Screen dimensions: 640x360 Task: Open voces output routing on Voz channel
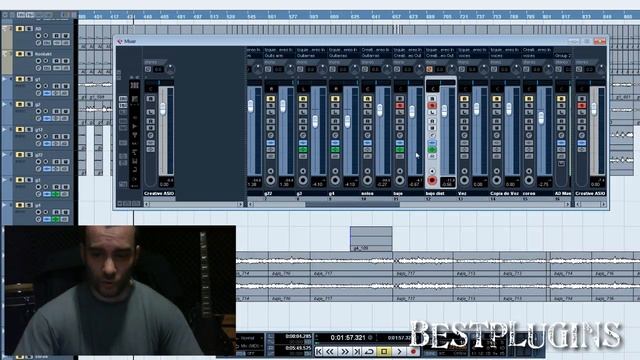pyautogui.click(x=472, y=55)
